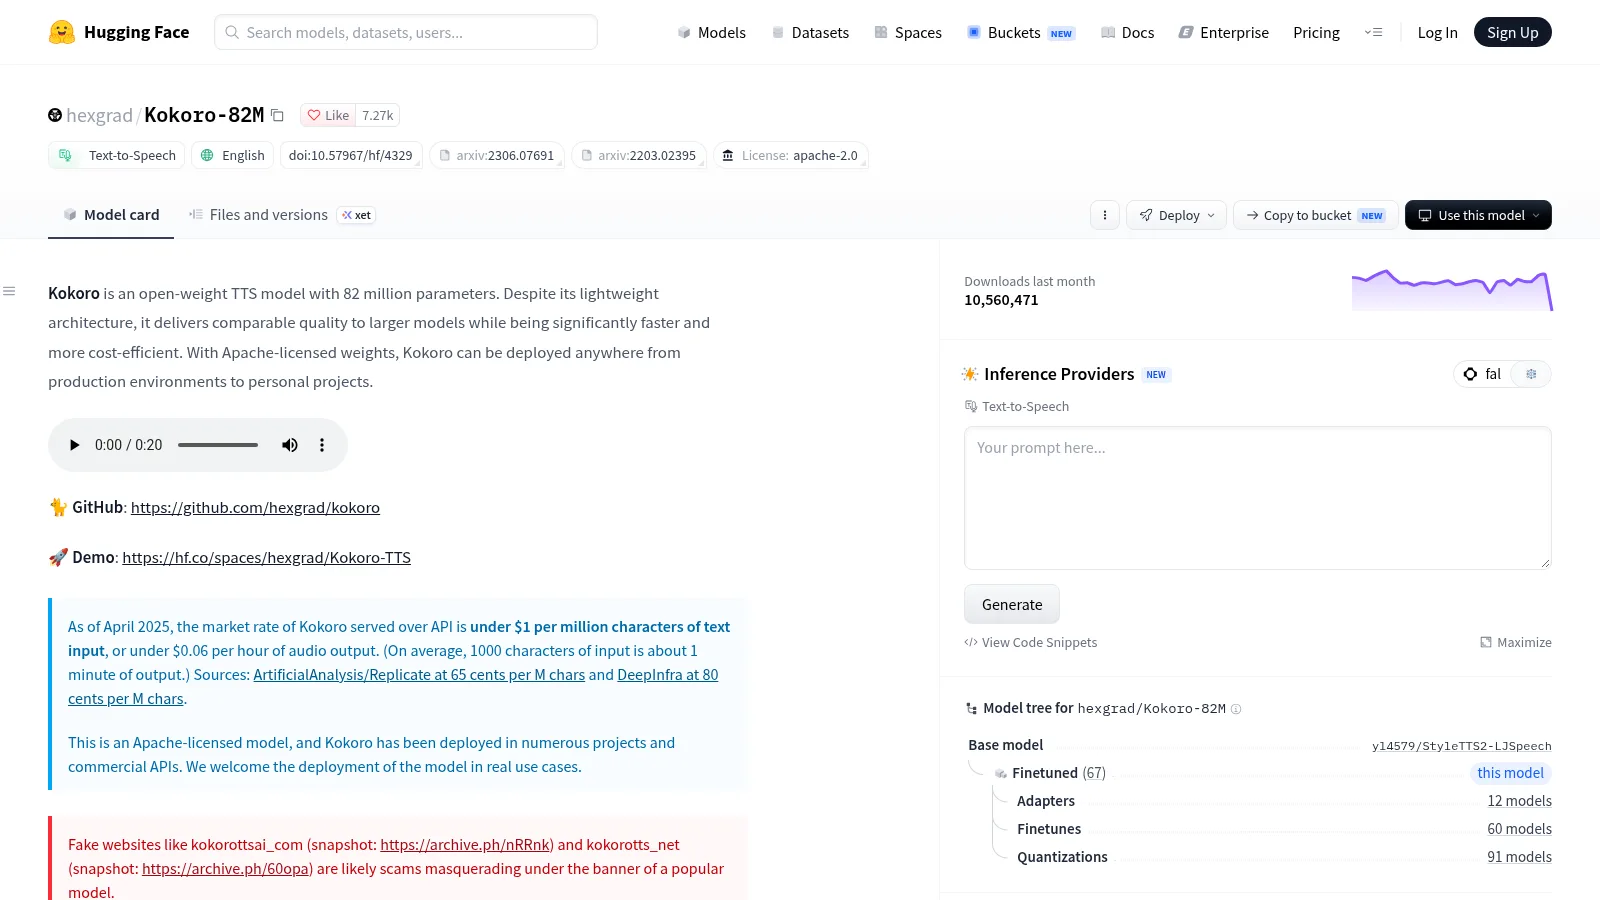Expand the Use this model dropdown
The height and width of the screenshot is (900, 1600).
[x=1478, y=215]
